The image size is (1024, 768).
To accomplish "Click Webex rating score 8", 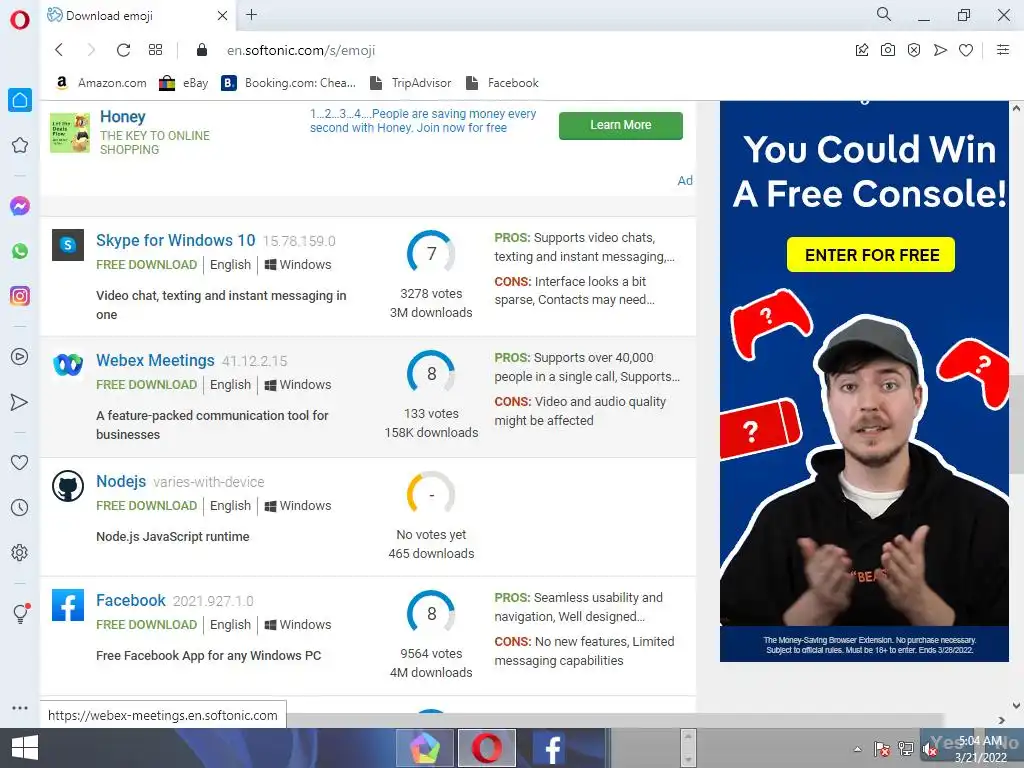I will pos(431,374).
